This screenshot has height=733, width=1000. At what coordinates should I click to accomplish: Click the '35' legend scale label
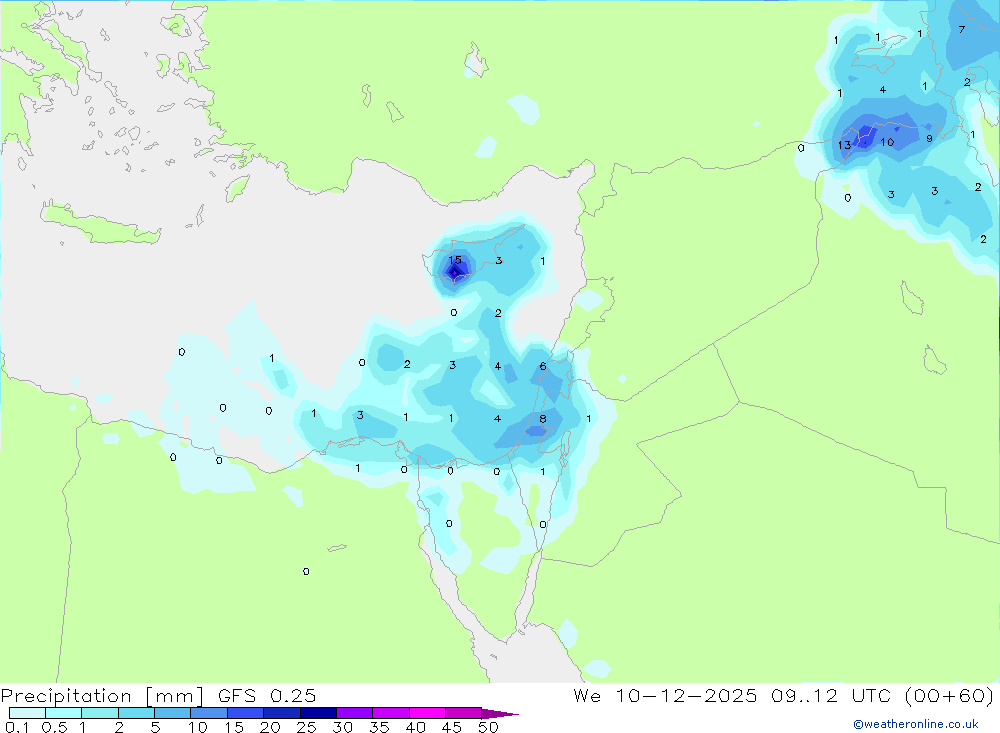tap(379, 727)
